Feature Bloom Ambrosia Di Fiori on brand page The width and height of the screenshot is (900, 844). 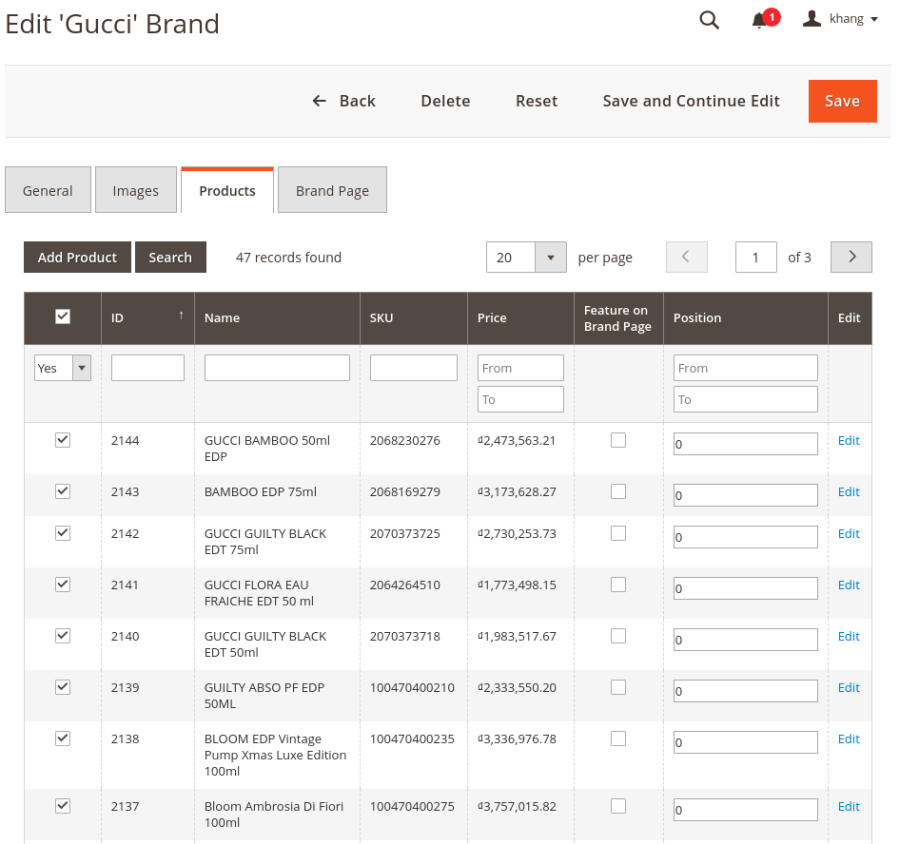click(618, 806)
